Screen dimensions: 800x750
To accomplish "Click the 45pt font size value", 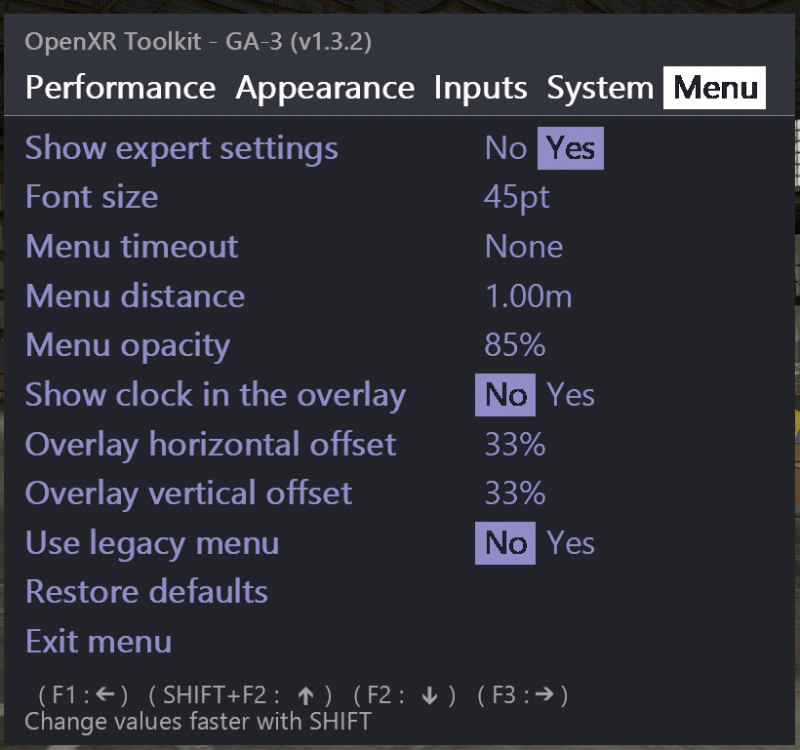I will coord(518,197).
